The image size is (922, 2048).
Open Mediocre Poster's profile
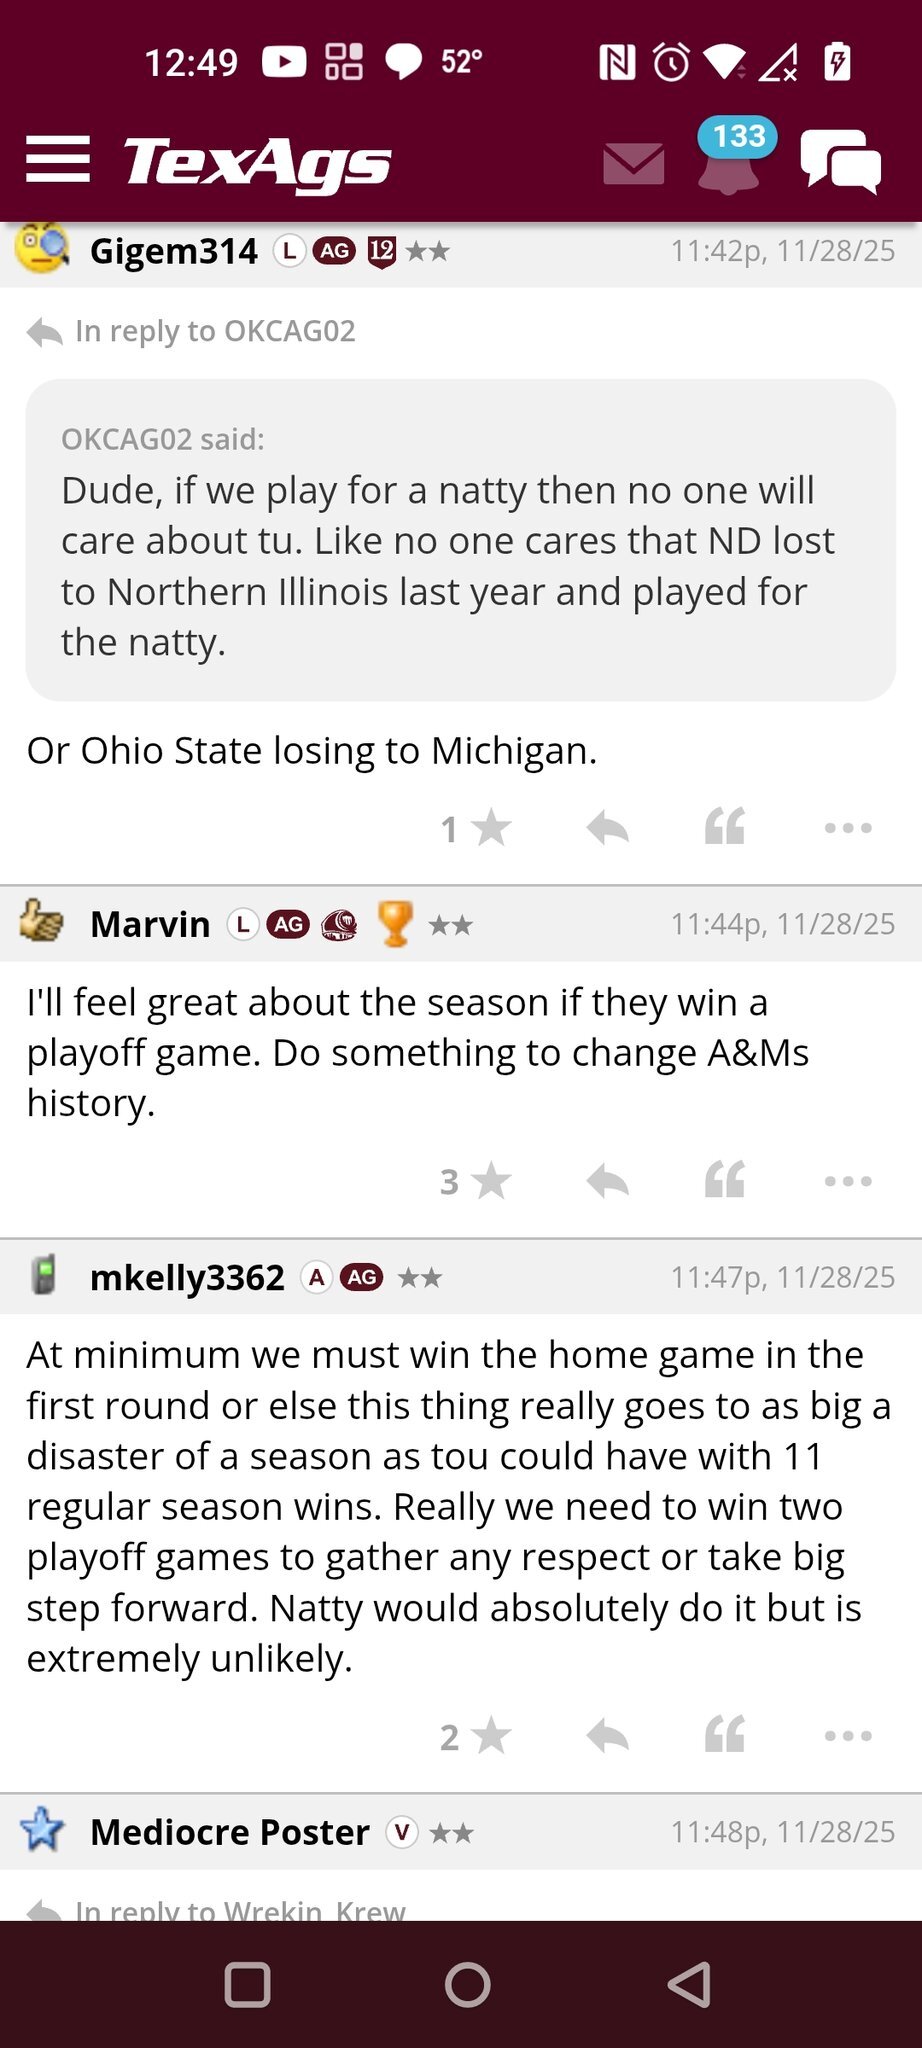(x=229, y=1832)
